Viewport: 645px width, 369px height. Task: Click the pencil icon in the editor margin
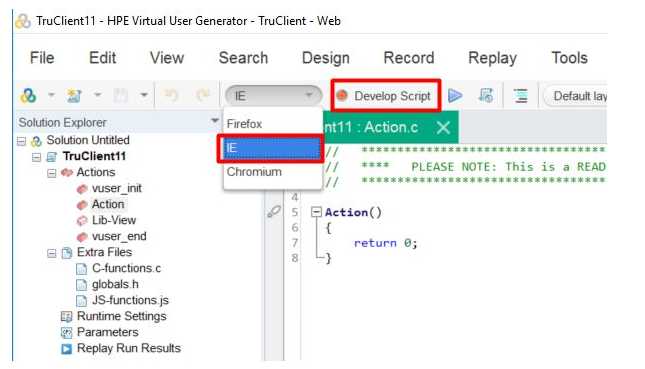tap(274, 212)
